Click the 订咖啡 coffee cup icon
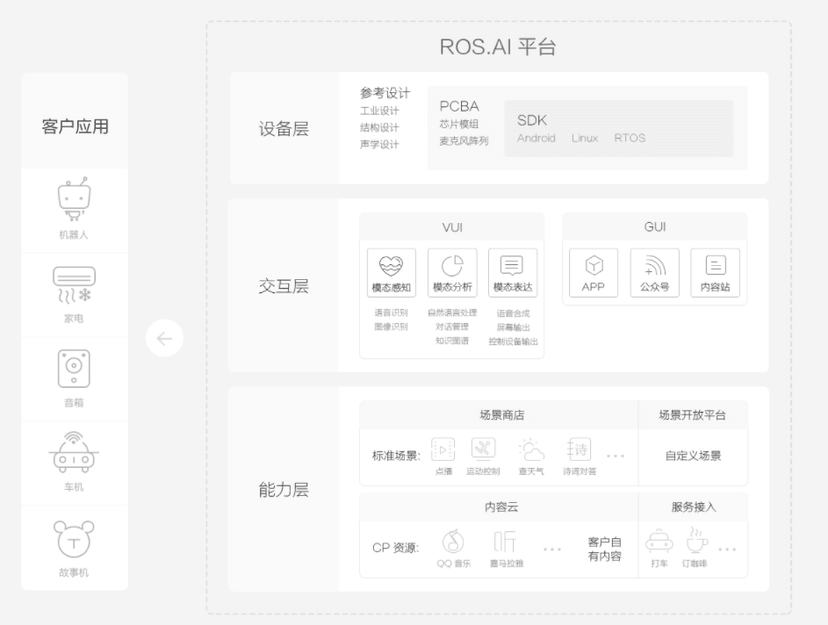This screenshot has width=828, height=625. pos(696,541)
